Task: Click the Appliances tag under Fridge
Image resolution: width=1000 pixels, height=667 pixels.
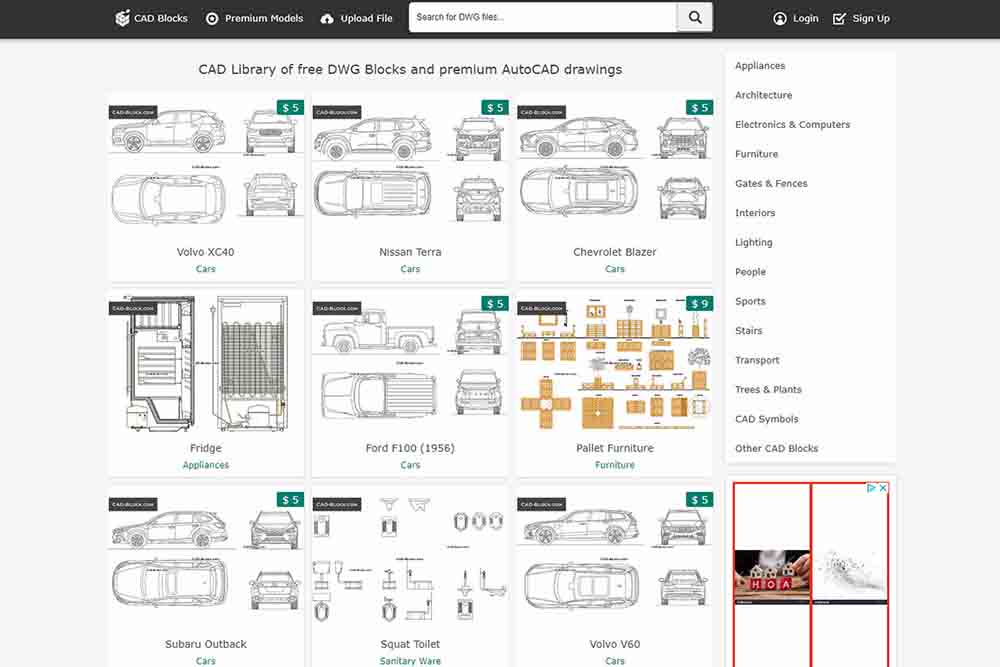Action: [x=205, y=465]
